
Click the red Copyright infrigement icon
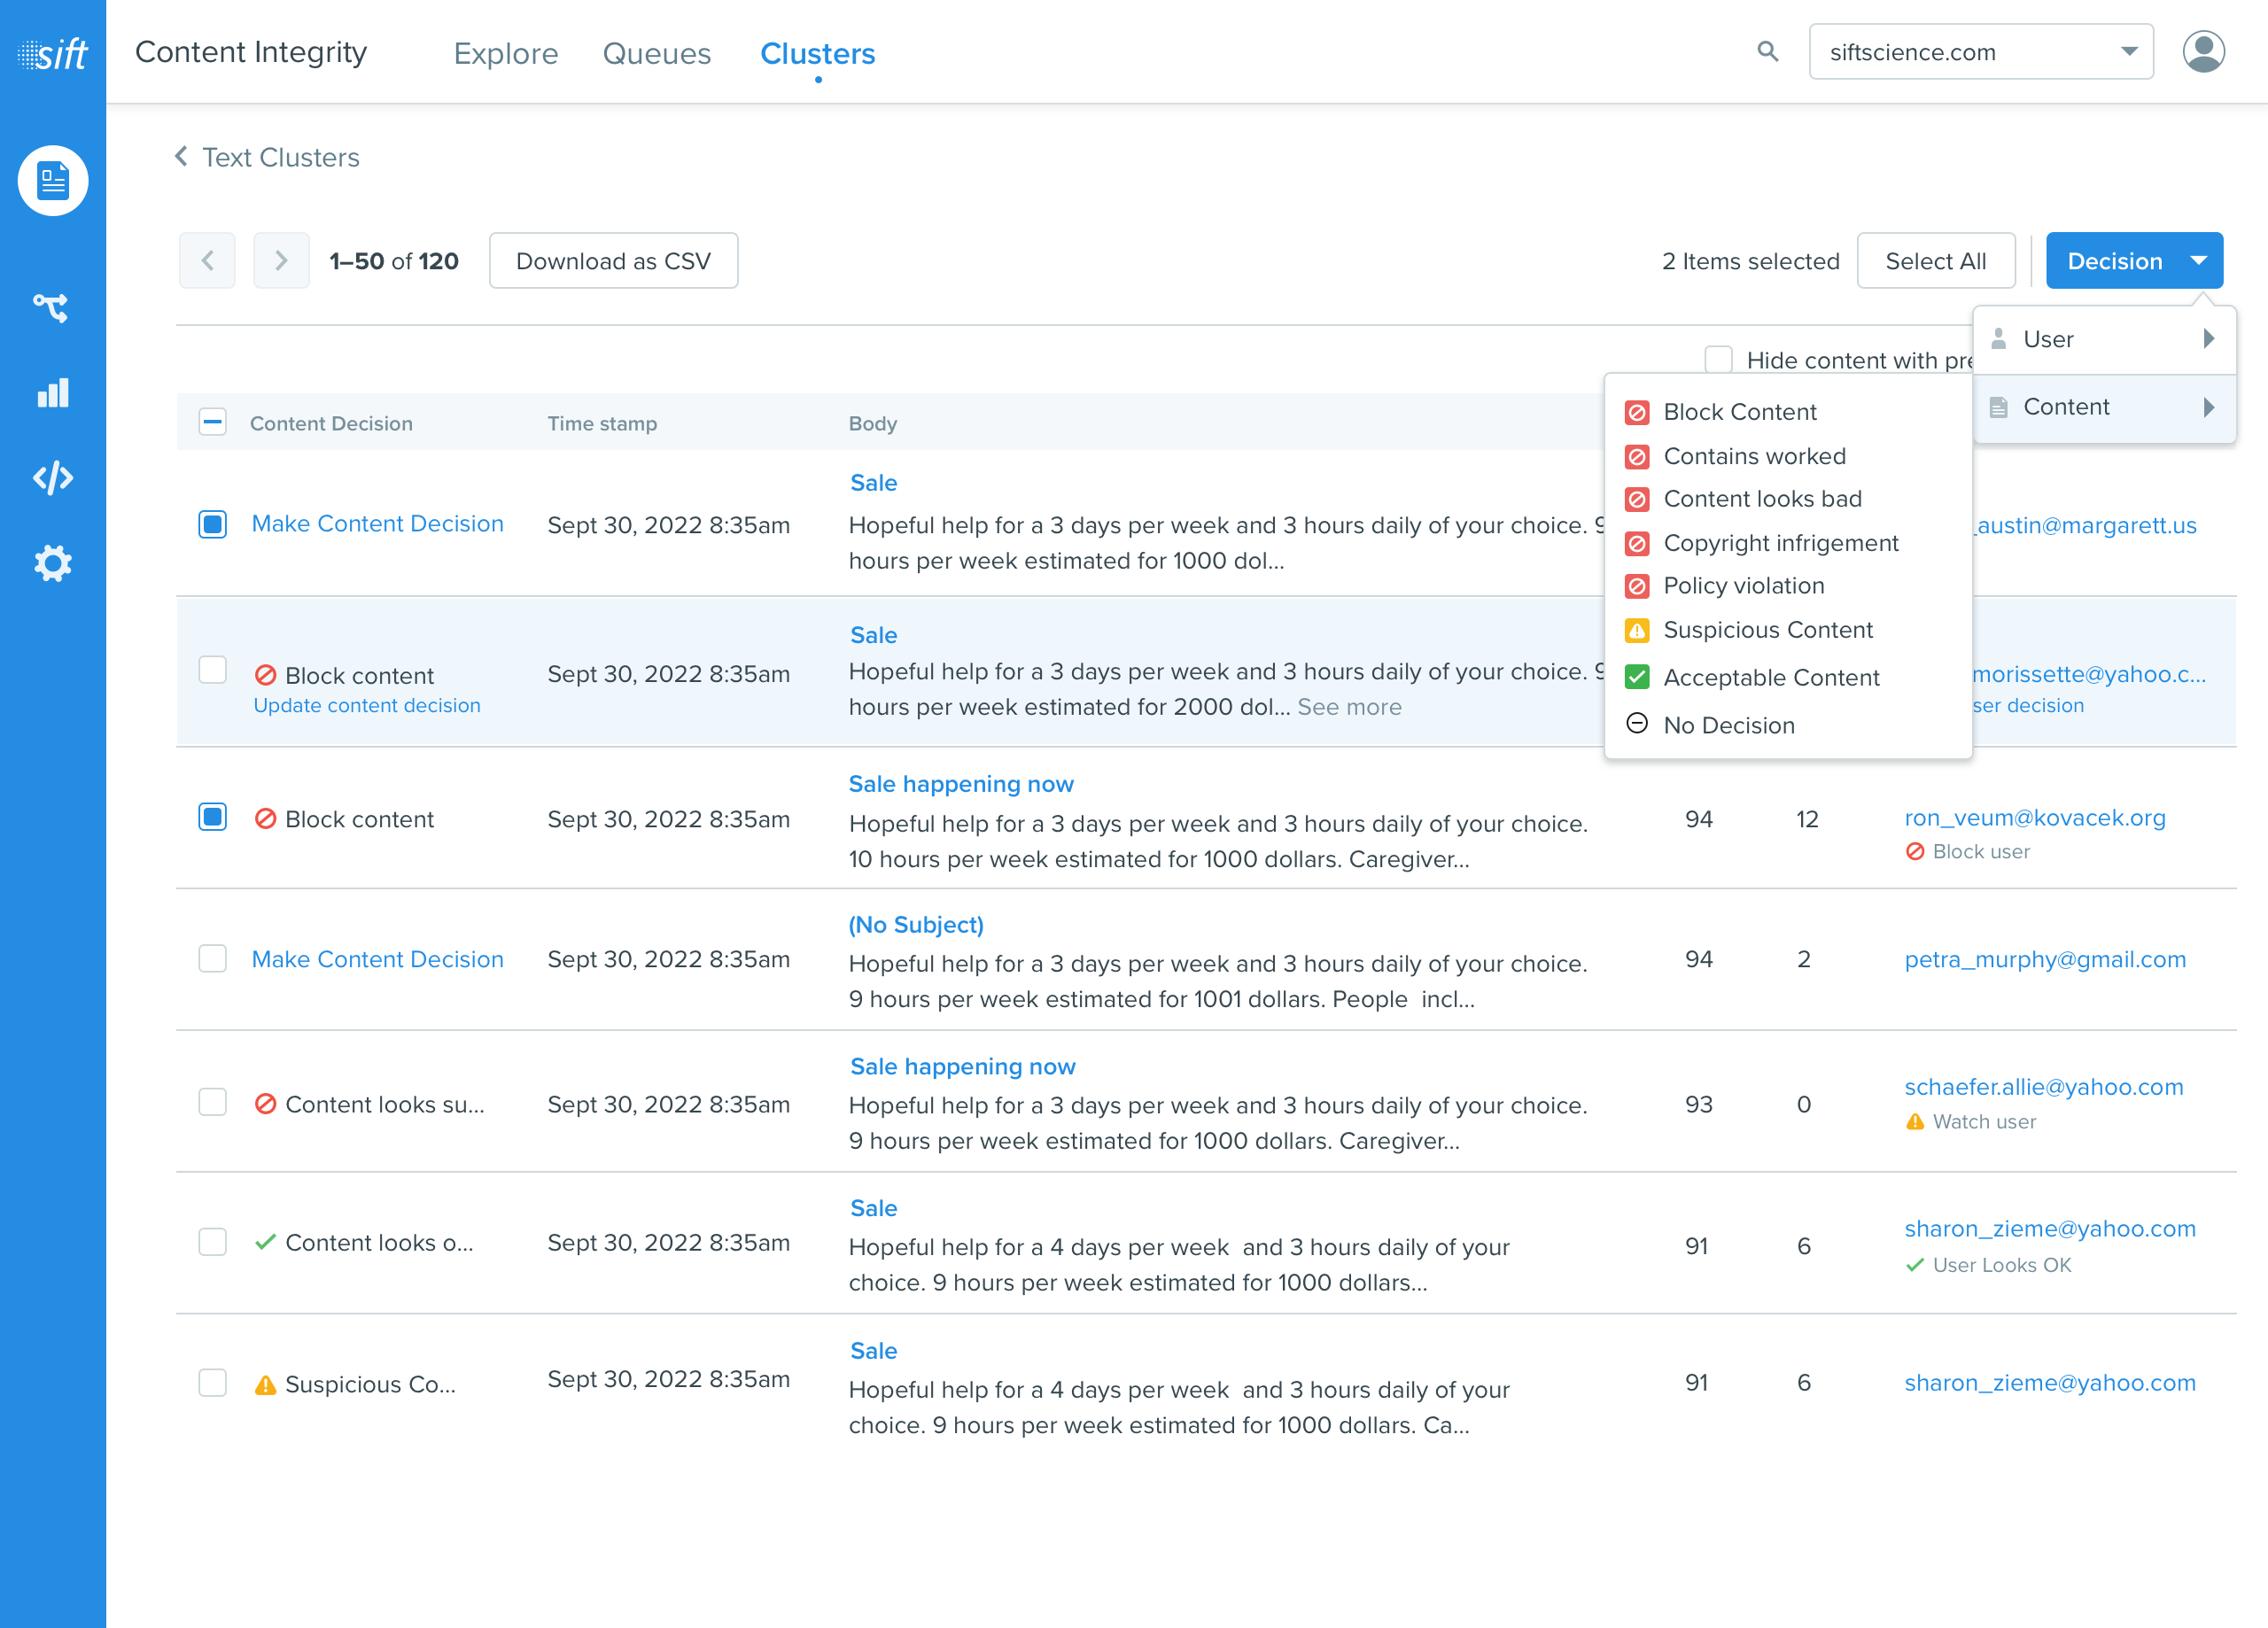(1636, 543)
